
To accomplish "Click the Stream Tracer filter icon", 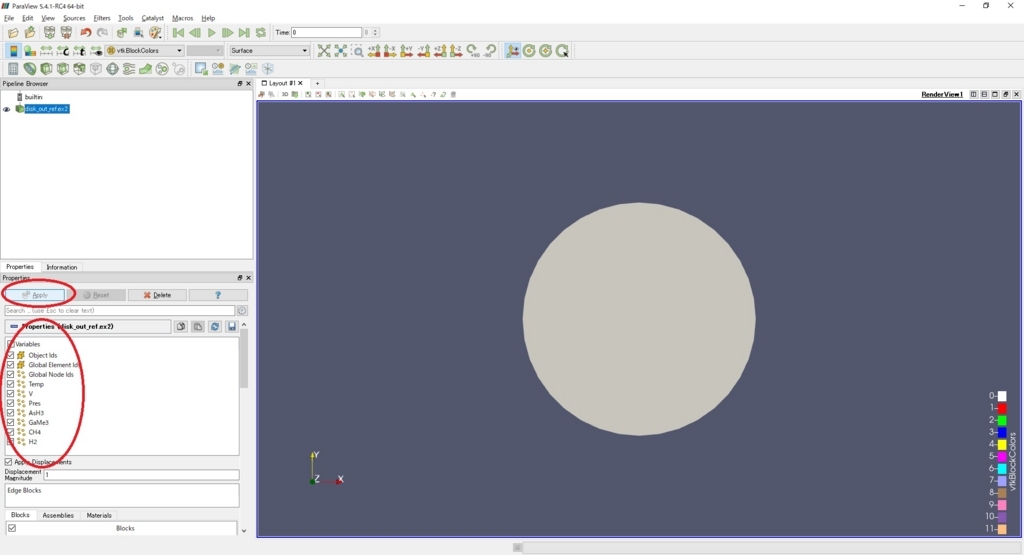I will coord(129,69).
